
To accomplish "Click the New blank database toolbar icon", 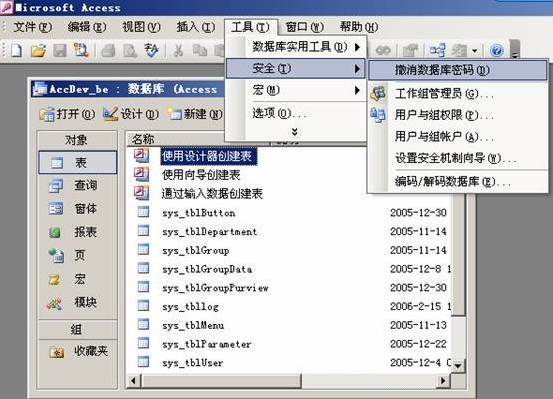I will coord(17,50).
